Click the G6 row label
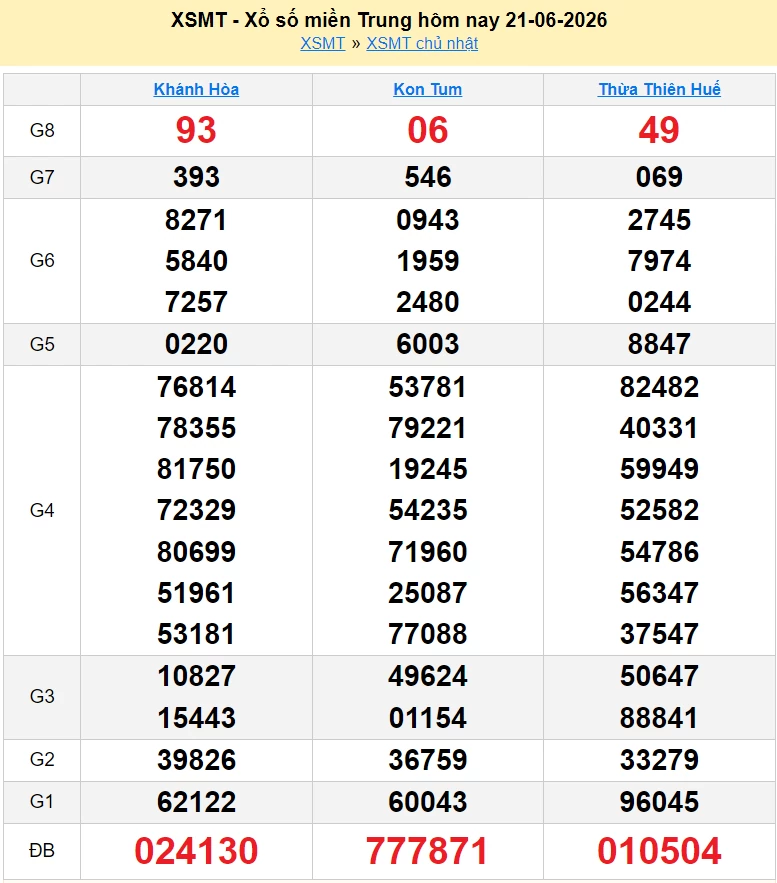Screen dimensions: 777x883 tap(42, 260)
